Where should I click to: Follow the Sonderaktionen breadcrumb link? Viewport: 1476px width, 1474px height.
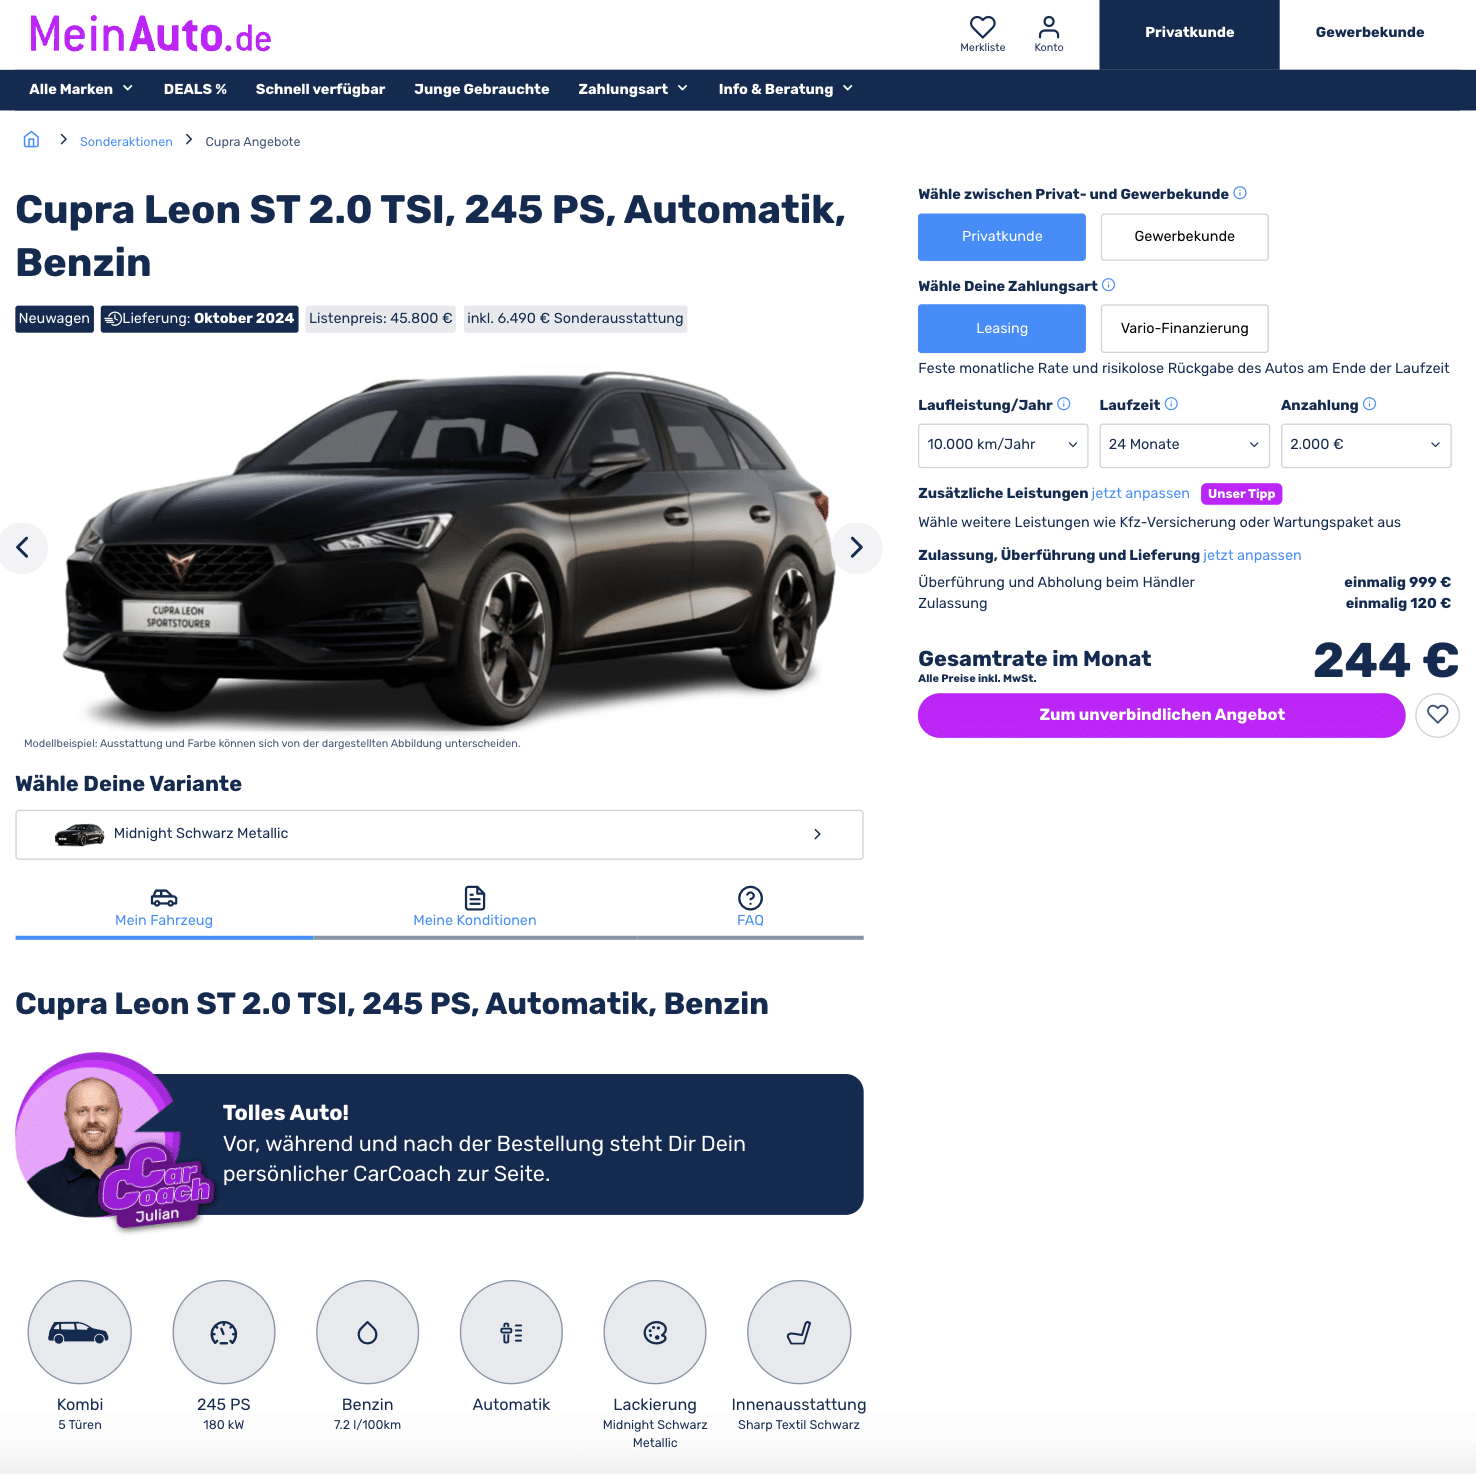point(126,141)
